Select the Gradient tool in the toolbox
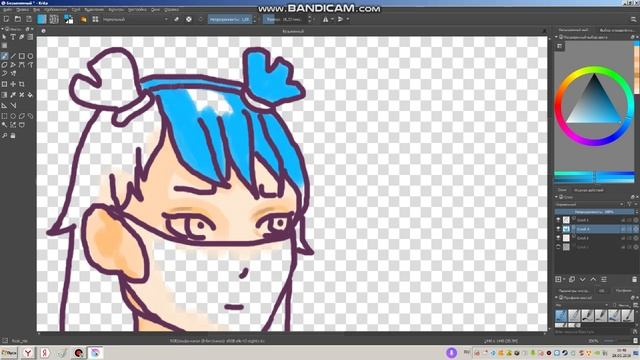This screenshot has width=640, height=360. [x=4, y=95]
